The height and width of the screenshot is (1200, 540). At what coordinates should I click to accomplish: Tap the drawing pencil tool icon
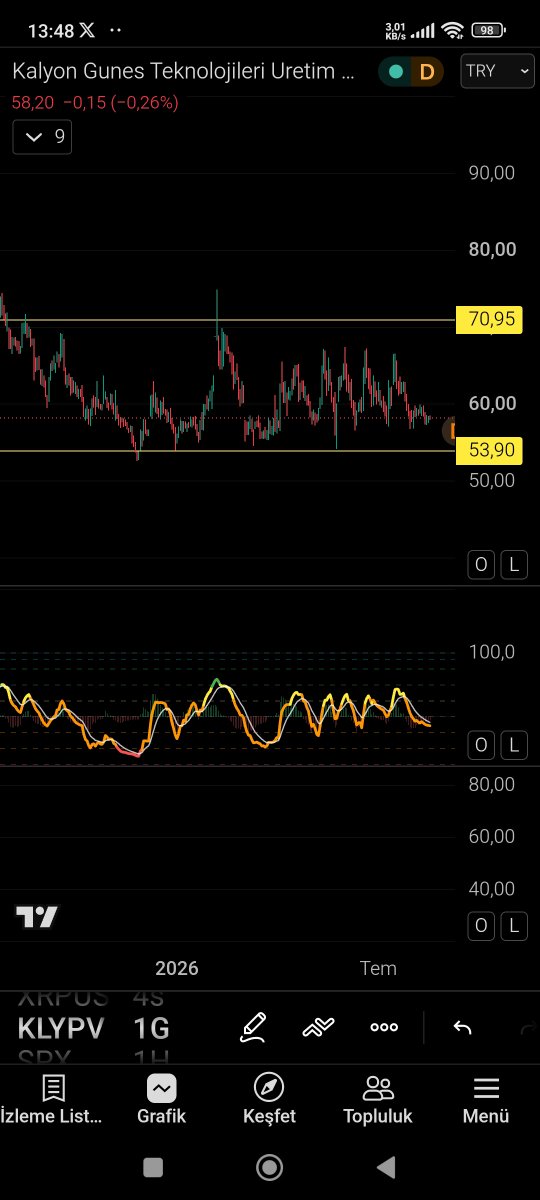pos(254,1027)
